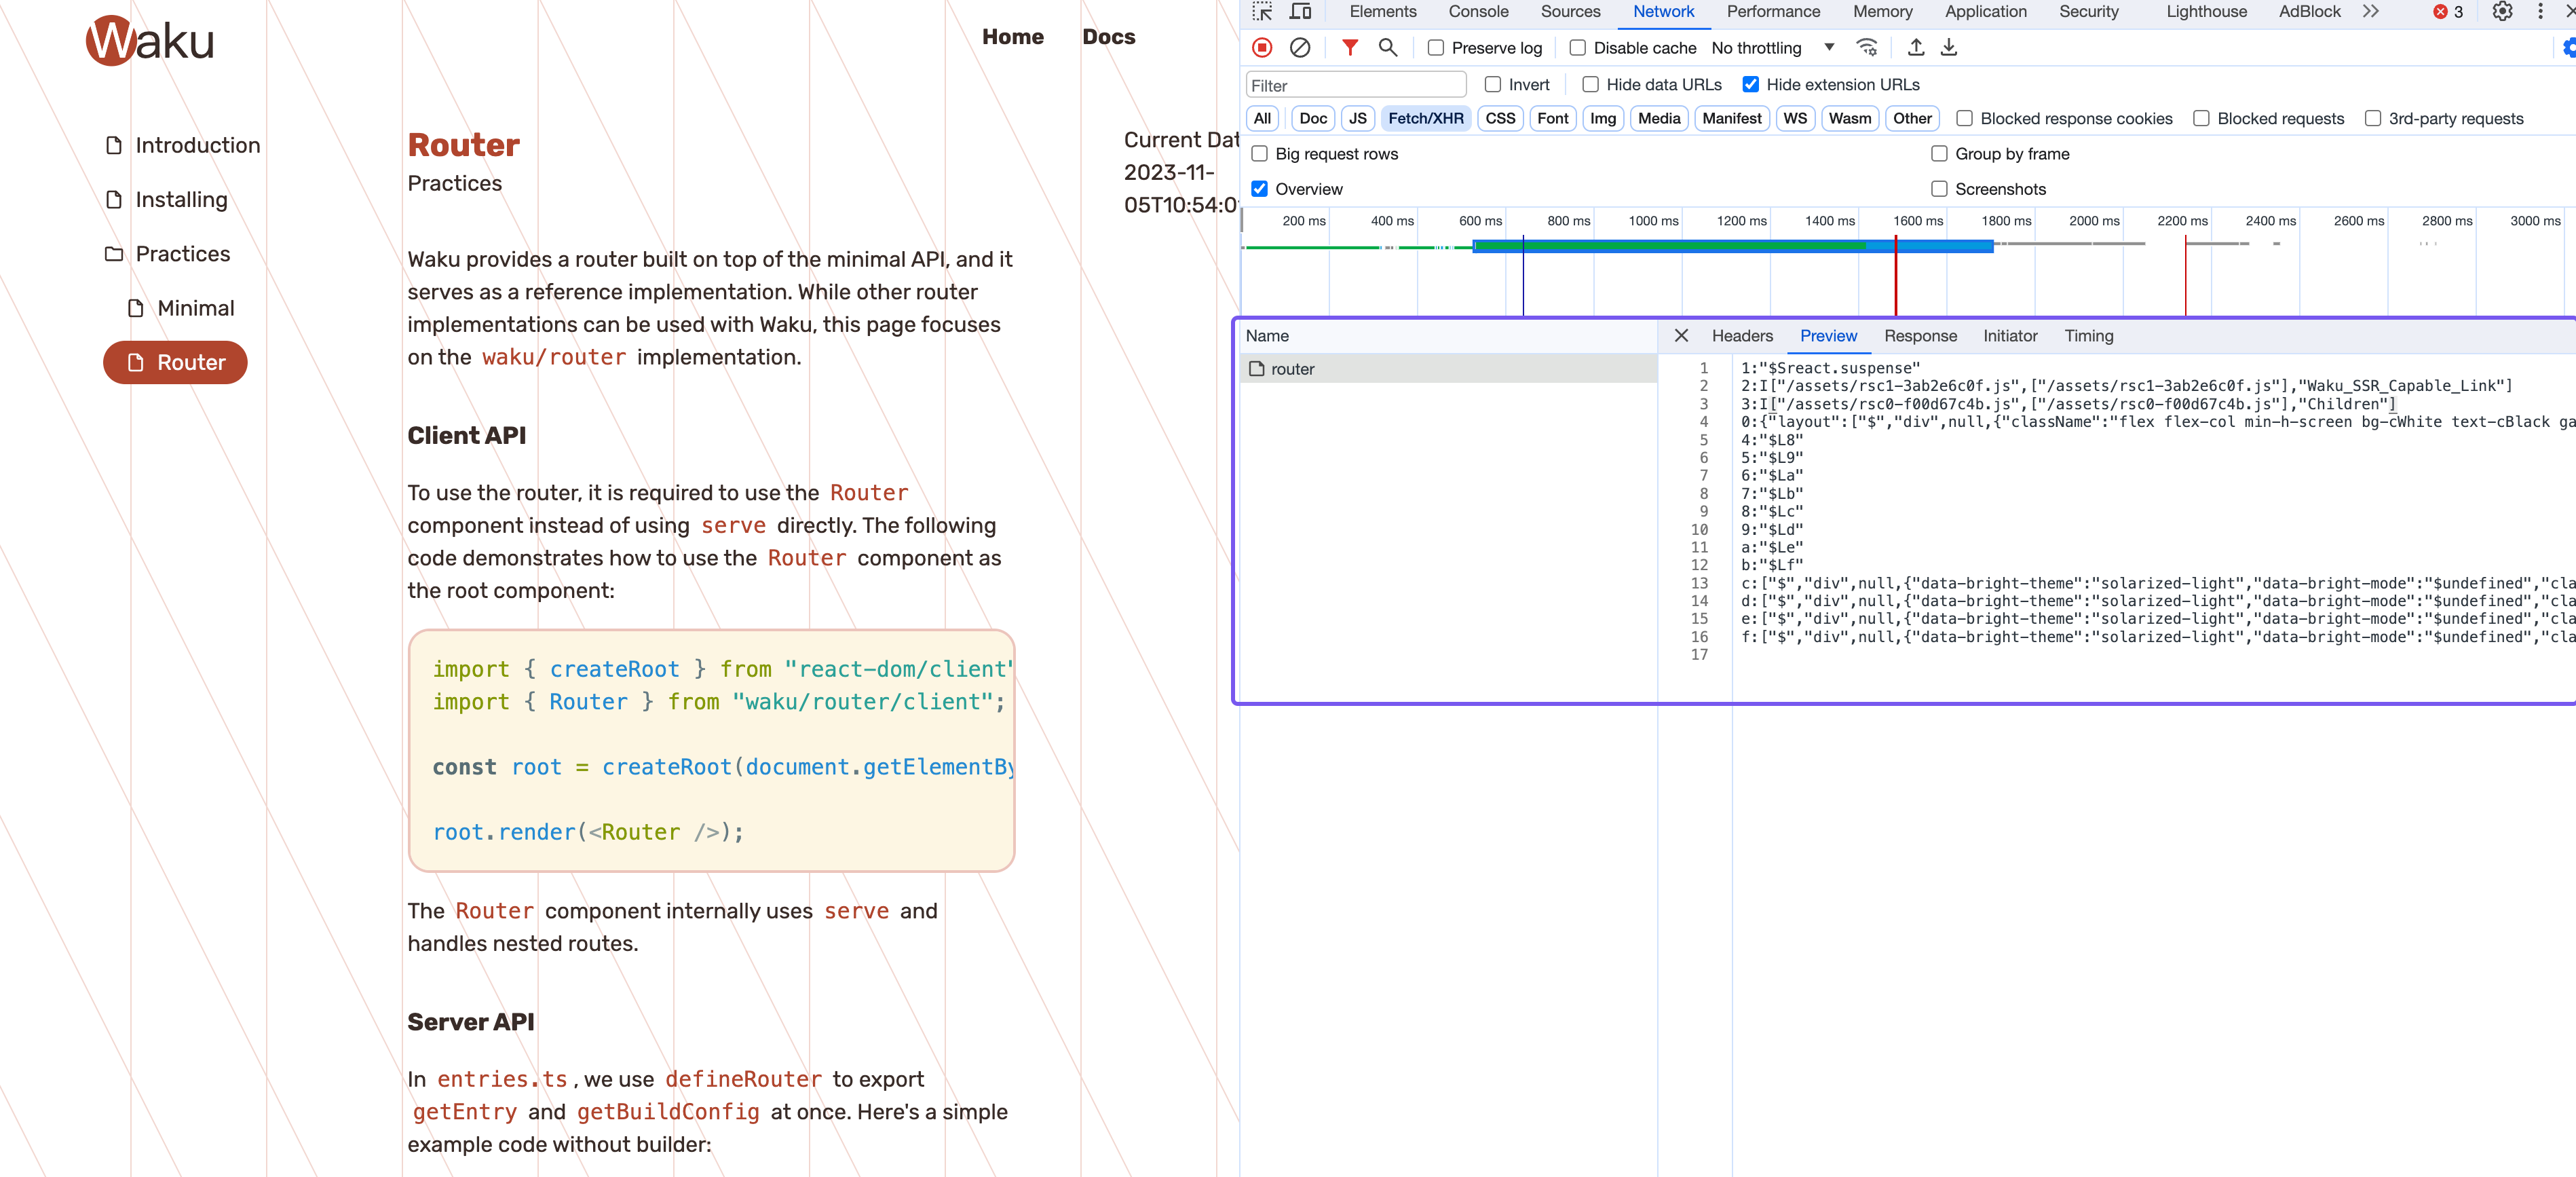Open the No throttling dropdown
The height and width of the screenshot is (1177, 2576).
(1772, 48)
